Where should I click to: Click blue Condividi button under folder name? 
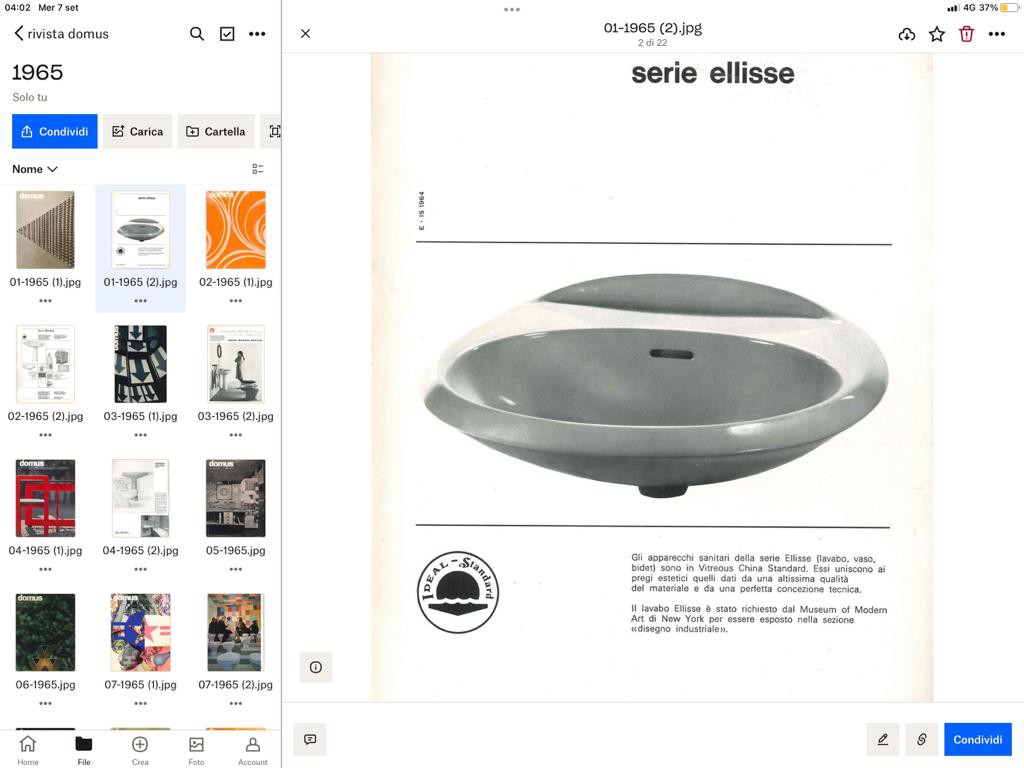[x=55, y=131]
